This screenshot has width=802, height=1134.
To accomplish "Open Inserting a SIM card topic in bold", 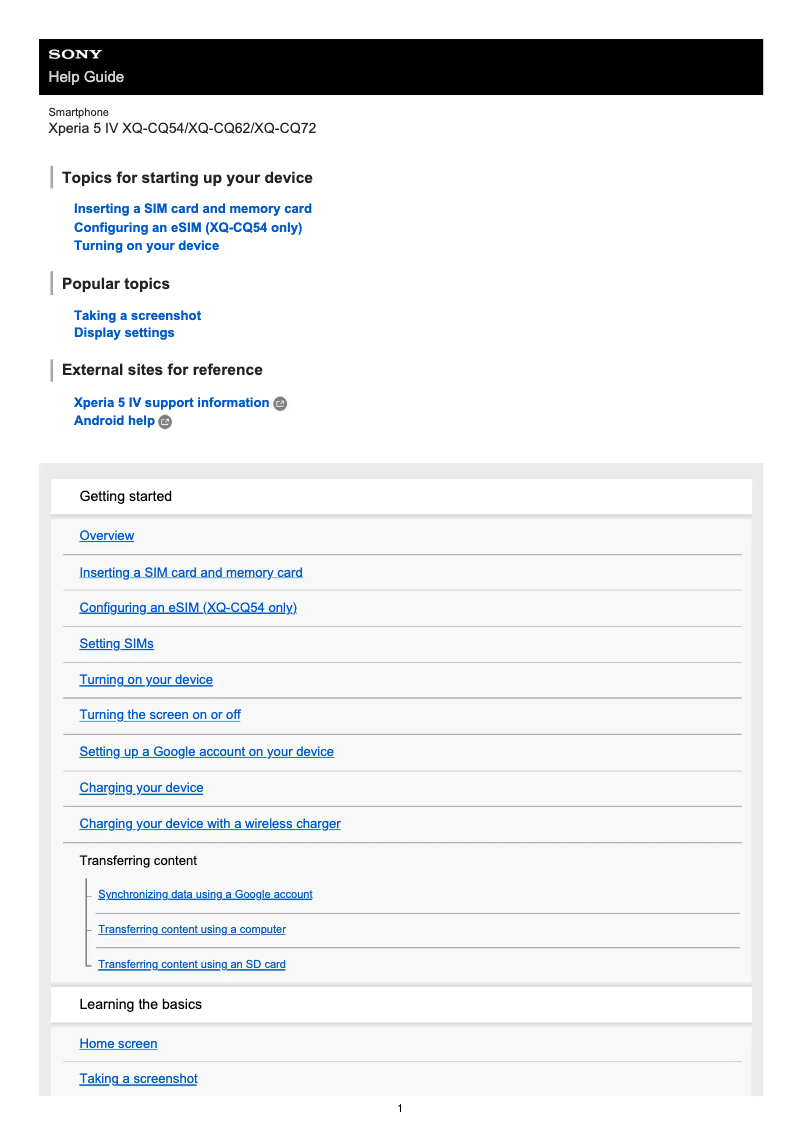I will tap(193, 209).
